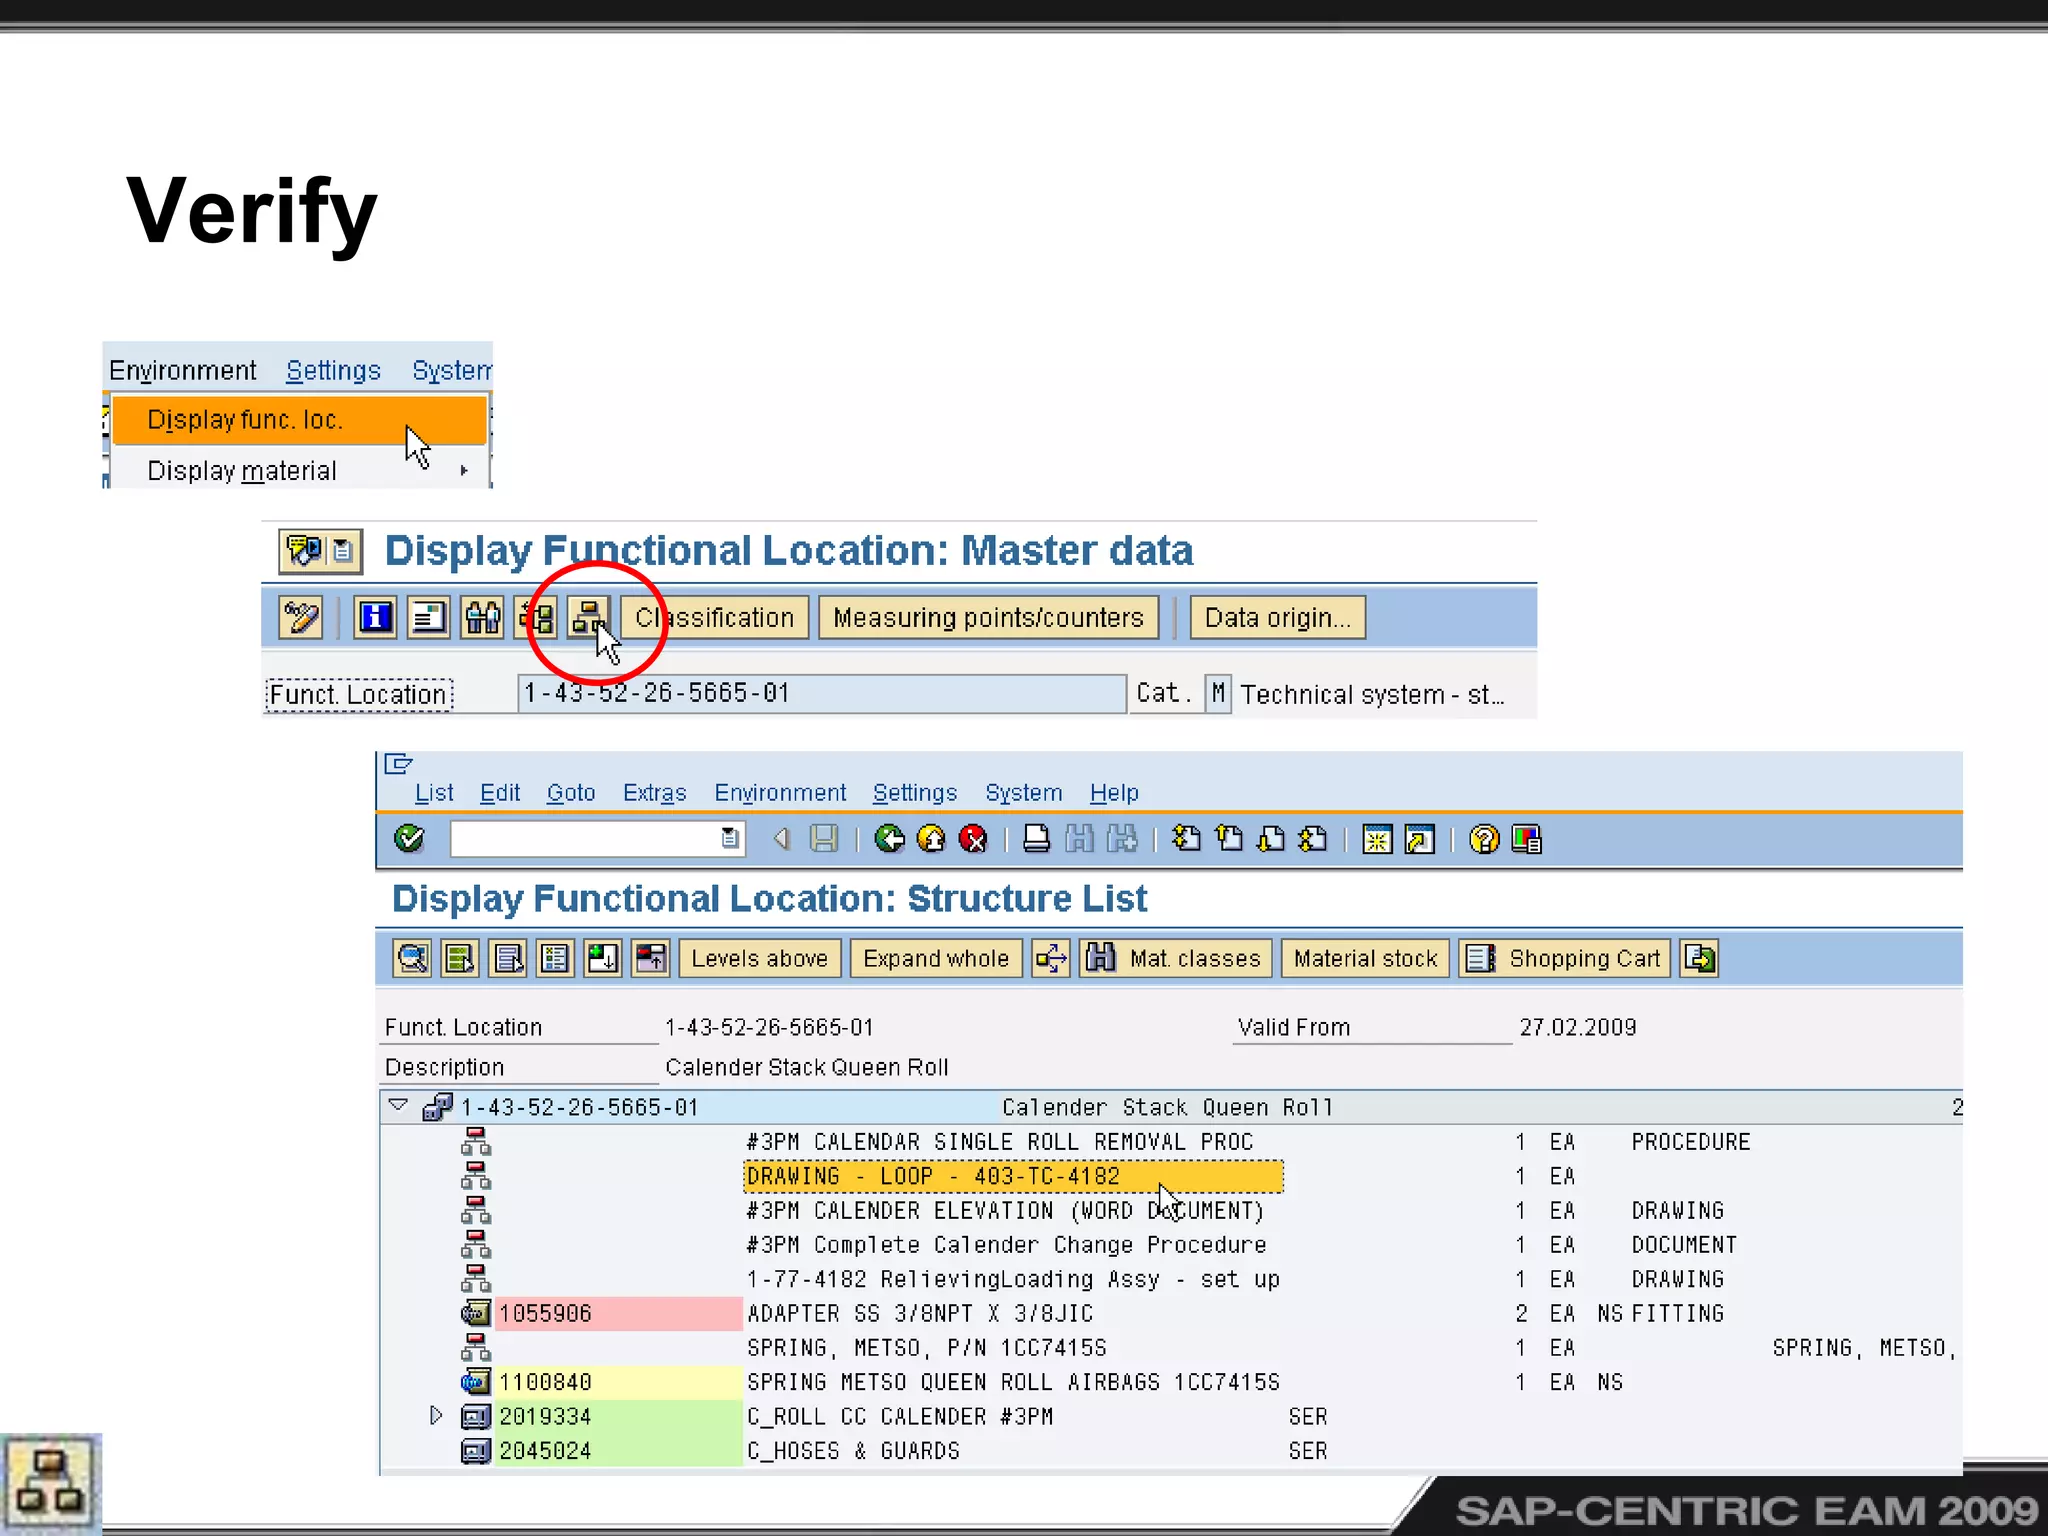This screenshot has width=2048, height=1536.
Task: Click the Next page icon
Action: coord(1271,838)
